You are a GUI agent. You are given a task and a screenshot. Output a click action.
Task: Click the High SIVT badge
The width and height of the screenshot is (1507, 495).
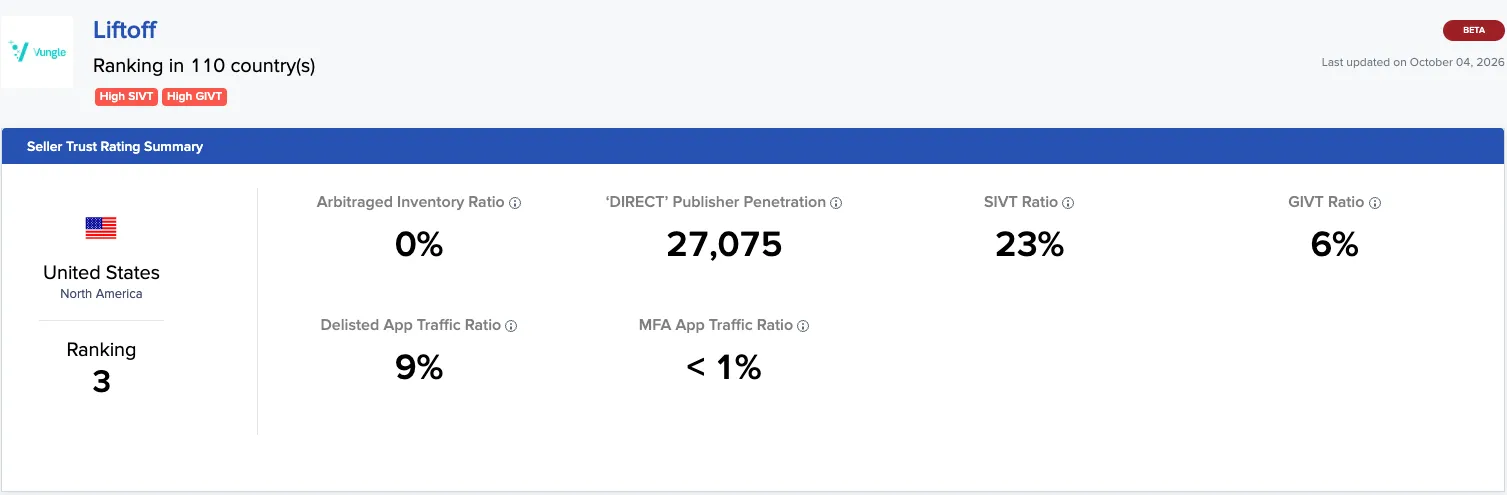(x=127, y=97)
